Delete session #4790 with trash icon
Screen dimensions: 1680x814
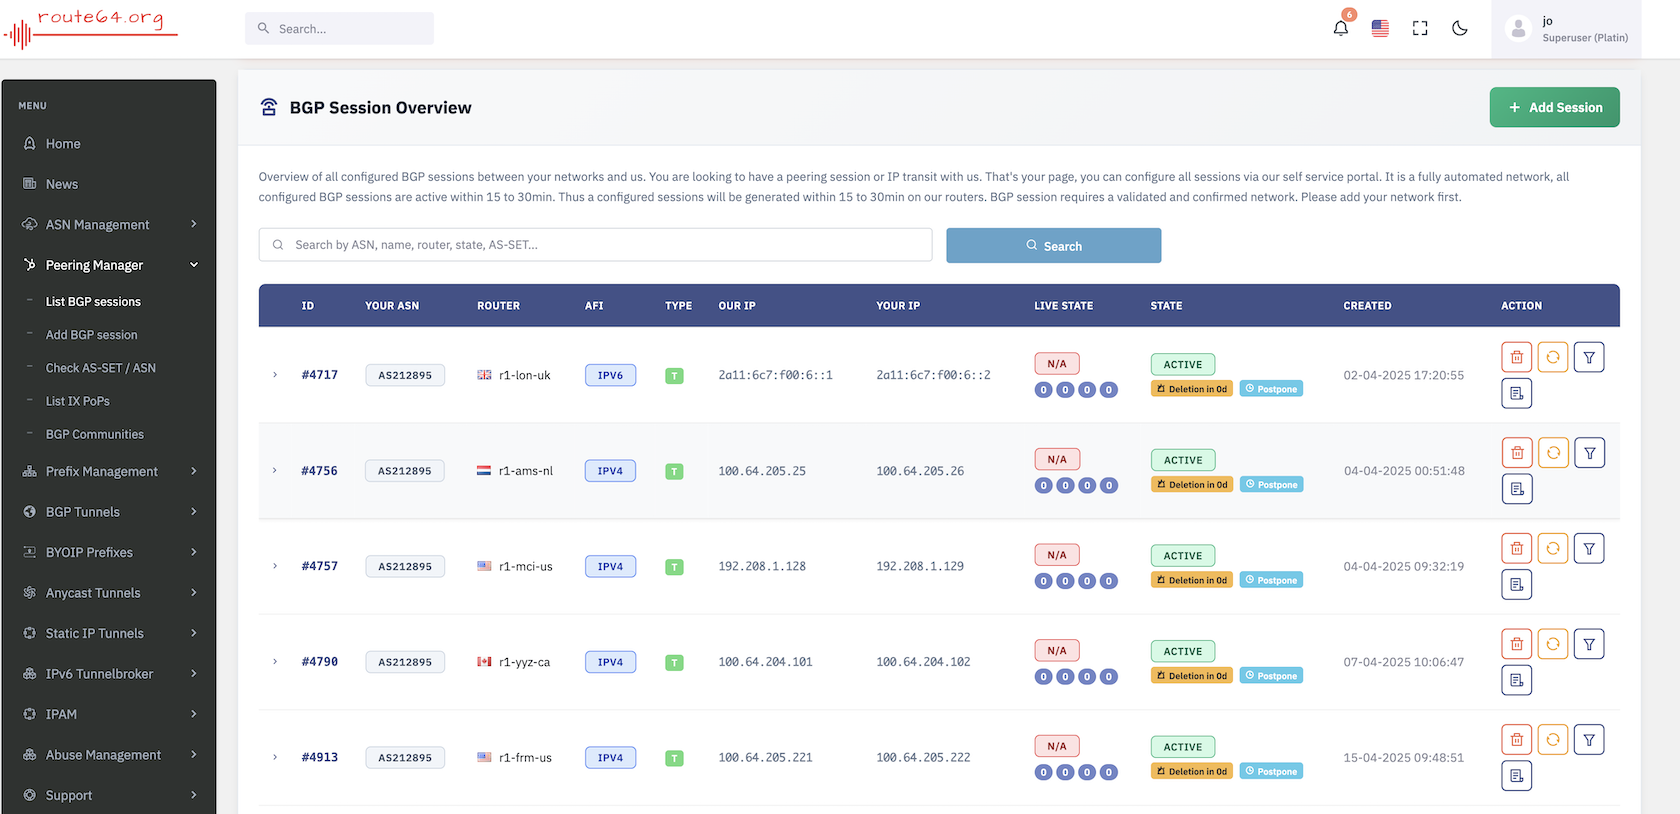(1517, 644)
